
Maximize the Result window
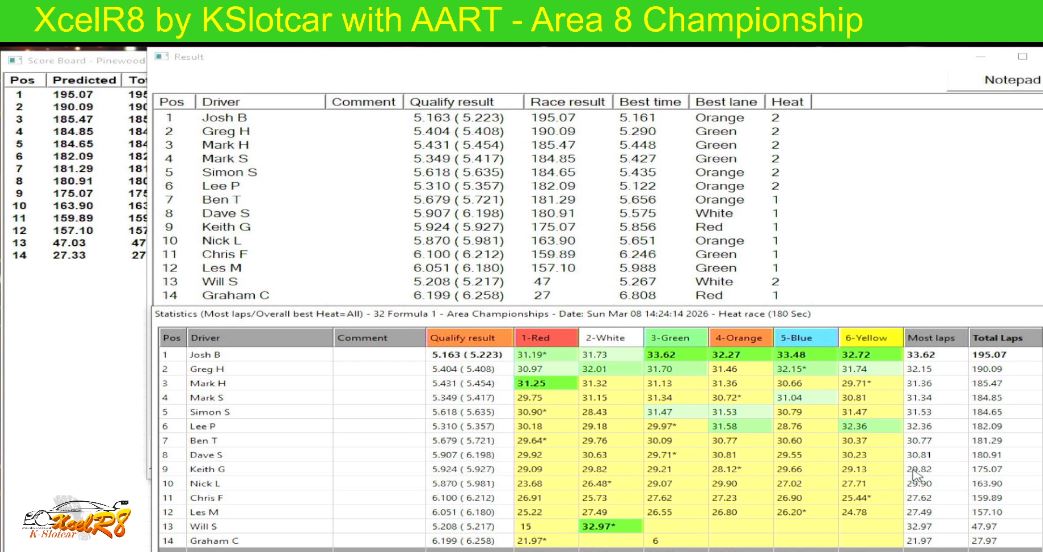click(1022, 57)
